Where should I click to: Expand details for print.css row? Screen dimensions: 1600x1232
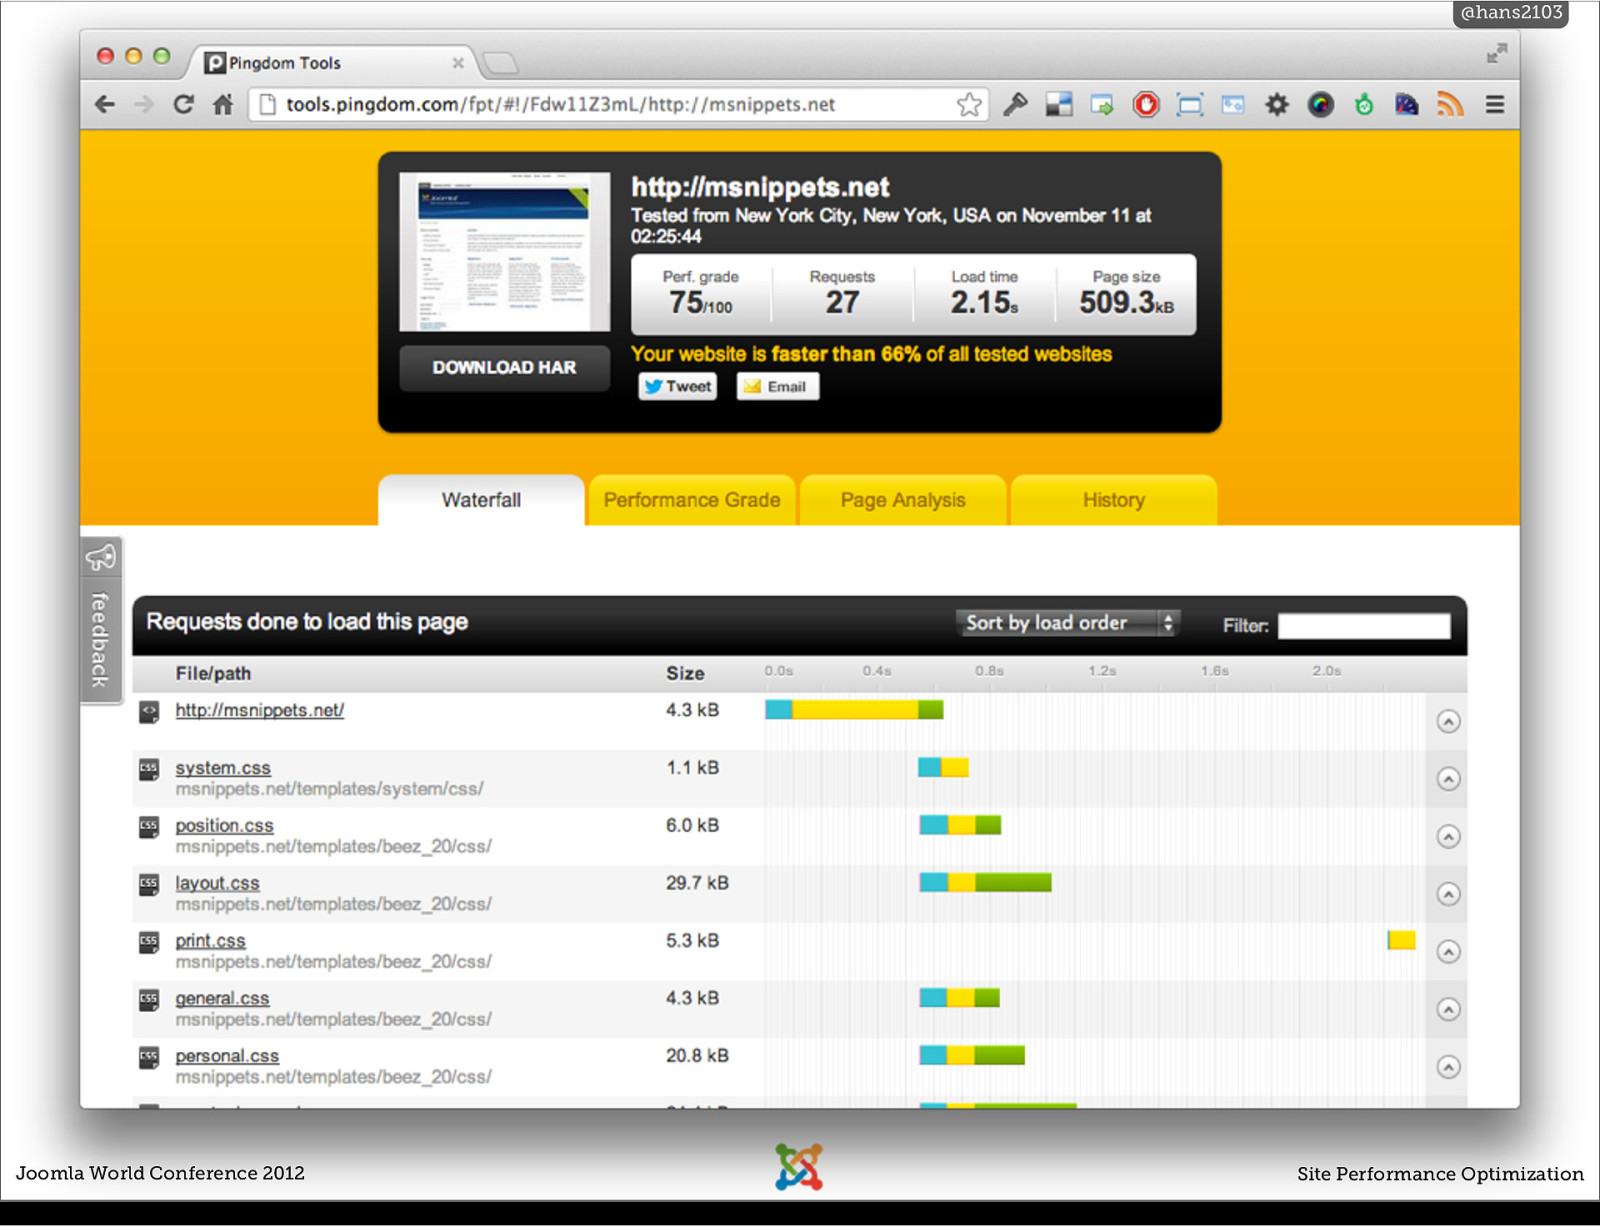pos(1448,951)
